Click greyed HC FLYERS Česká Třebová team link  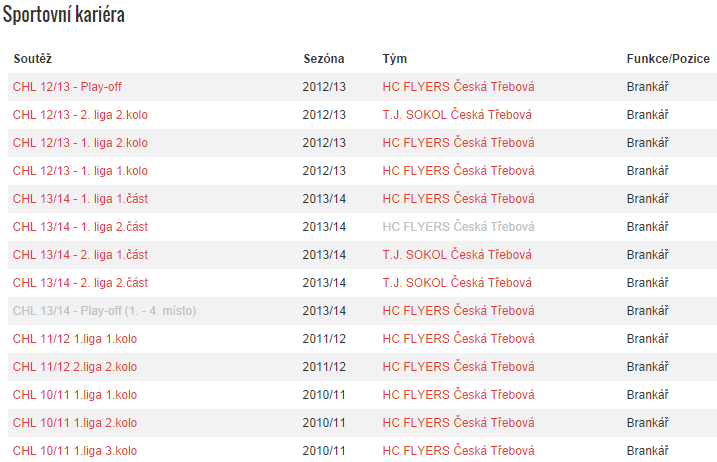[458, 227]
